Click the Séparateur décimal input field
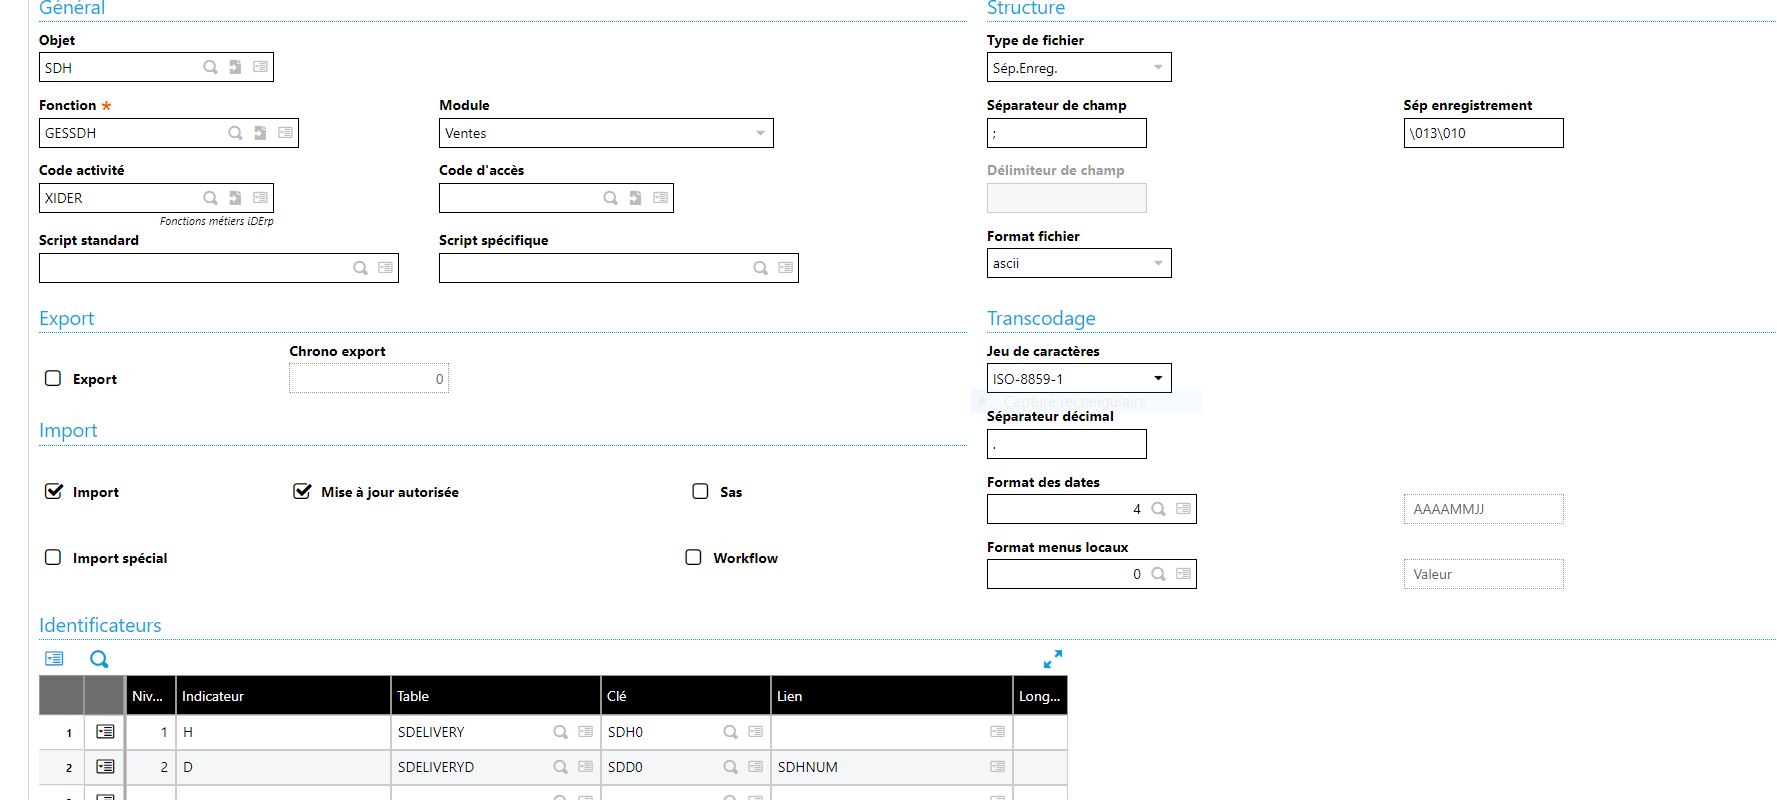Viewport: 1777px width, 800px height. (x=1067, y=444)
